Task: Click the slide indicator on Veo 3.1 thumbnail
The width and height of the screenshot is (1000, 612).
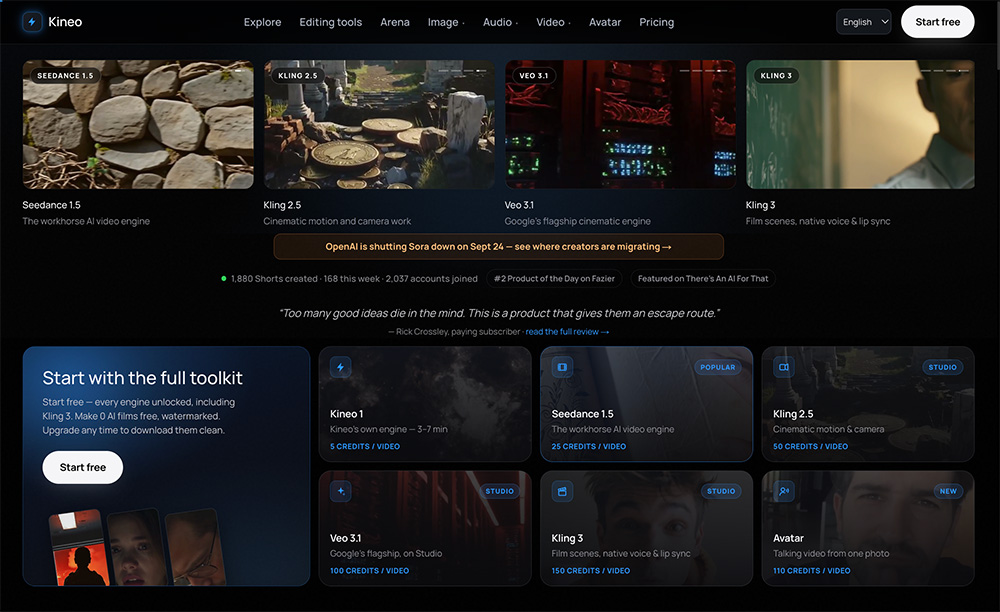Action: tap(703, 71)
